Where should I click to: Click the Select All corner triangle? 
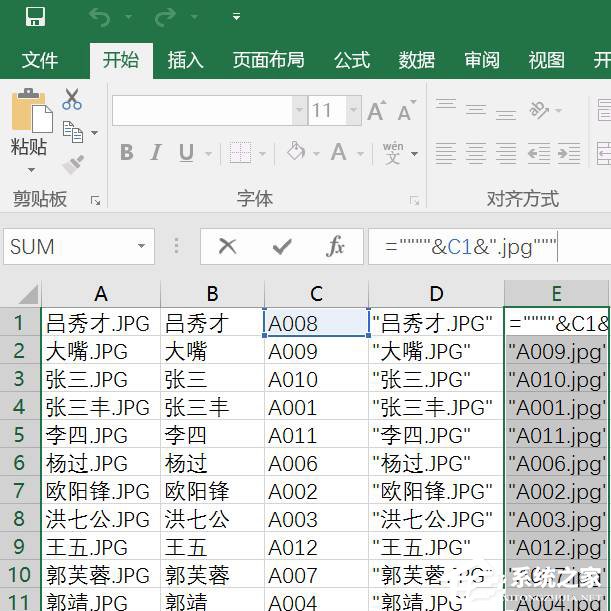point(28,293)
